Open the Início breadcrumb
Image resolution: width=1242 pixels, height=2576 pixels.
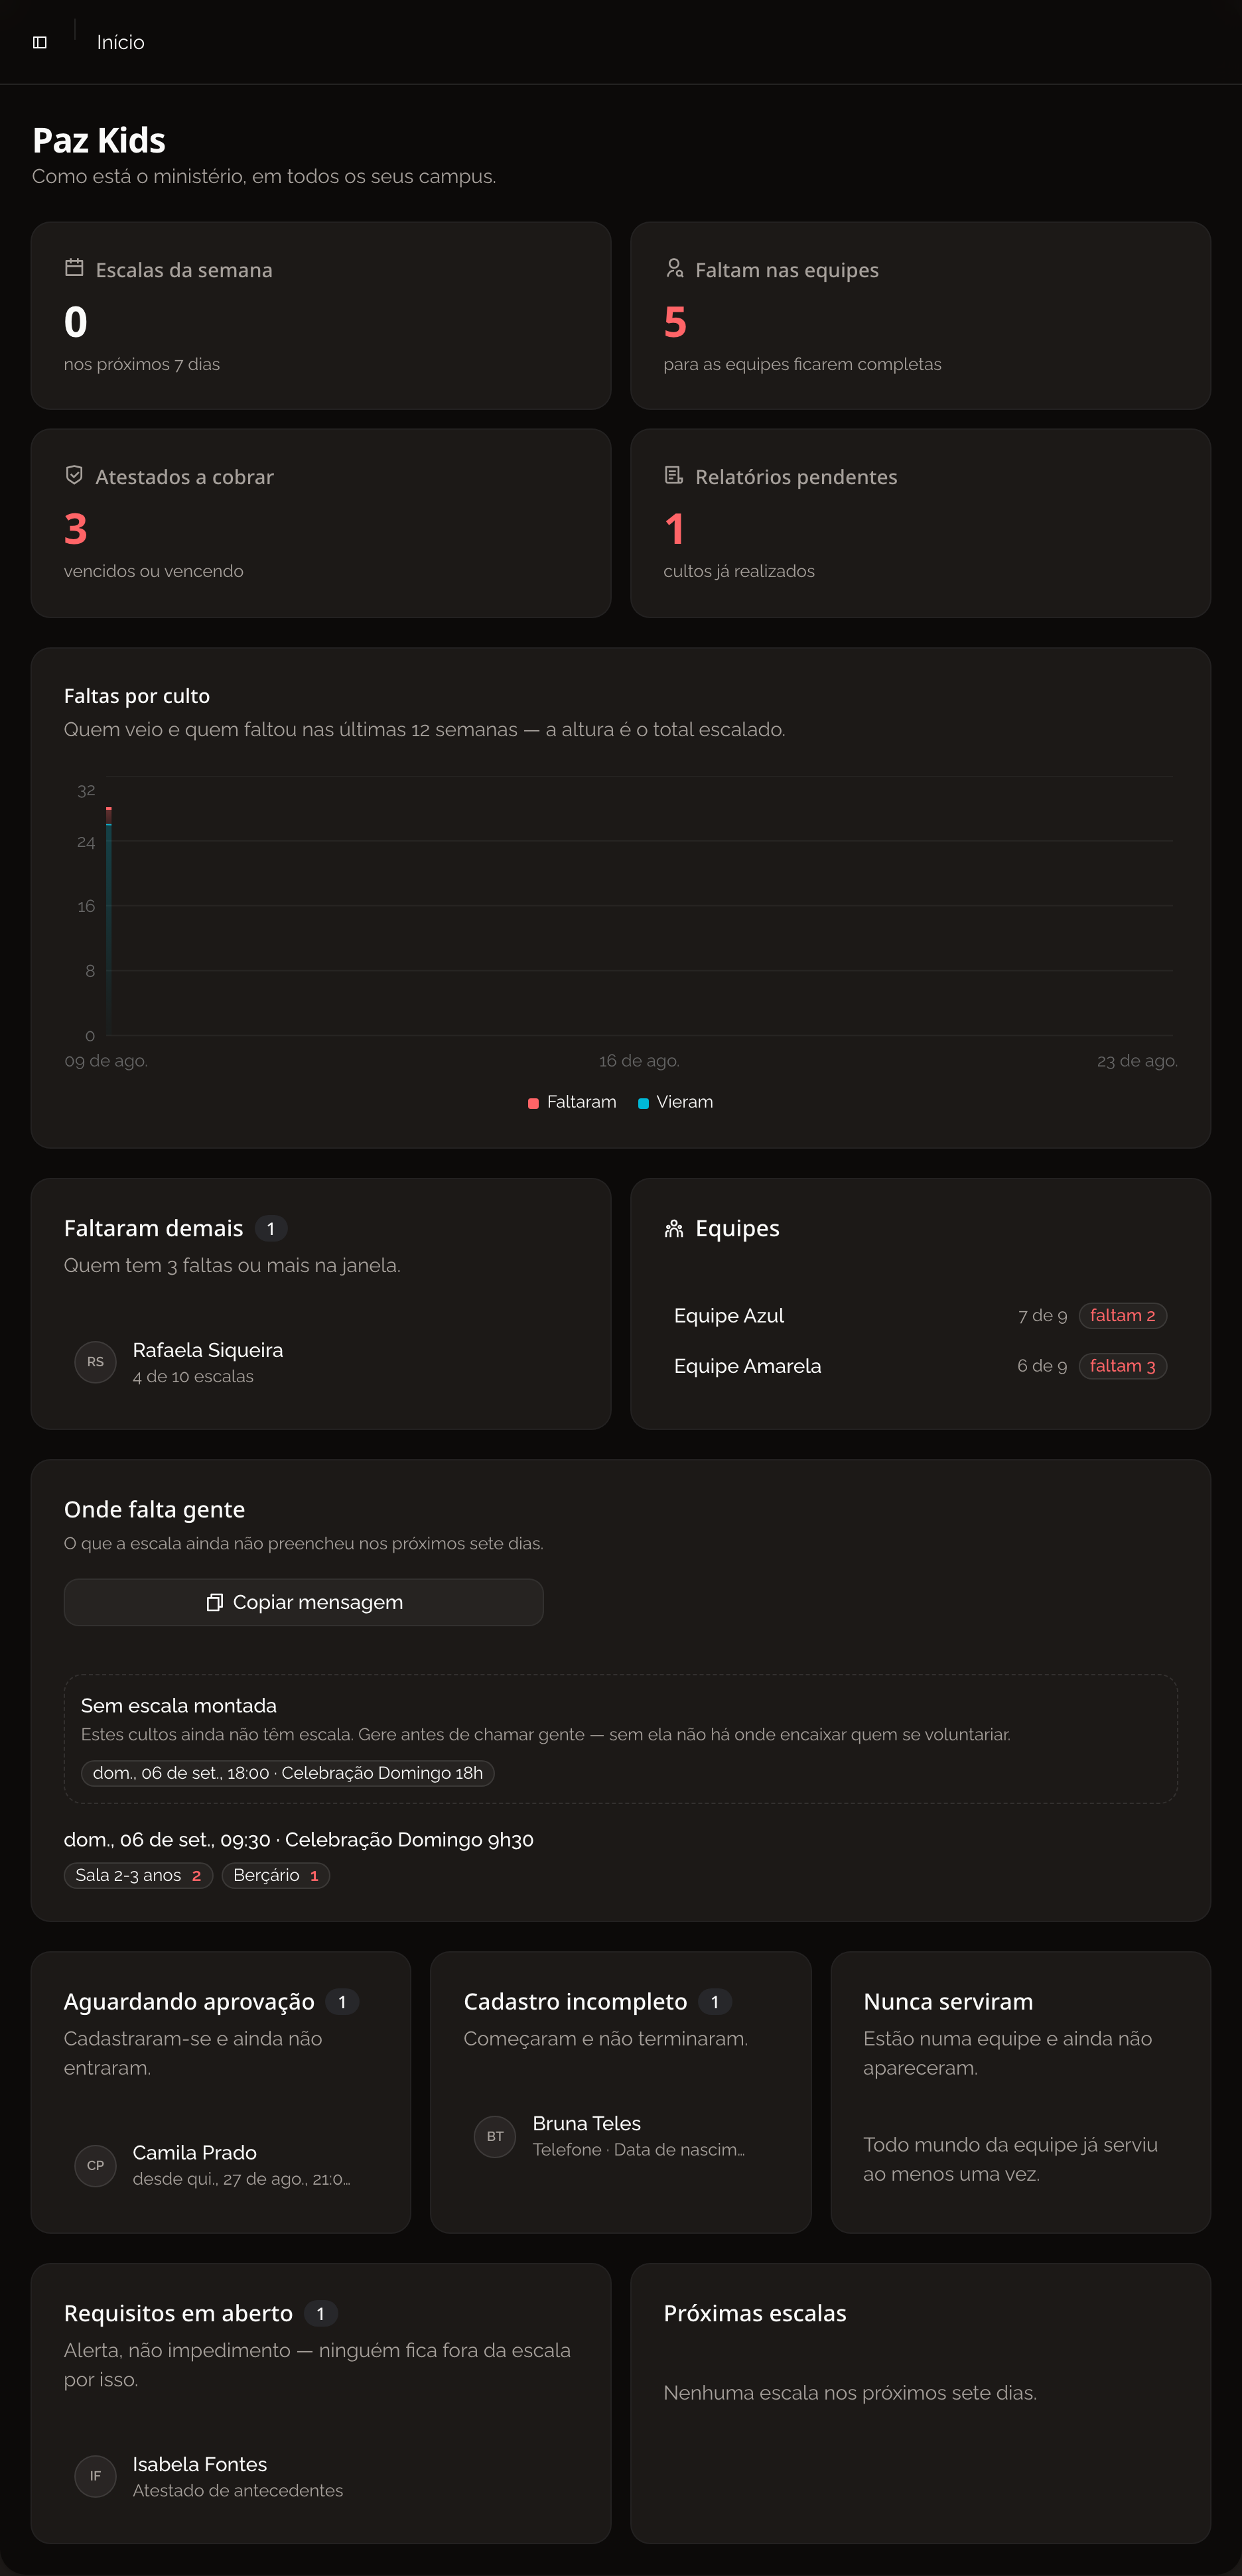(121, 42)
